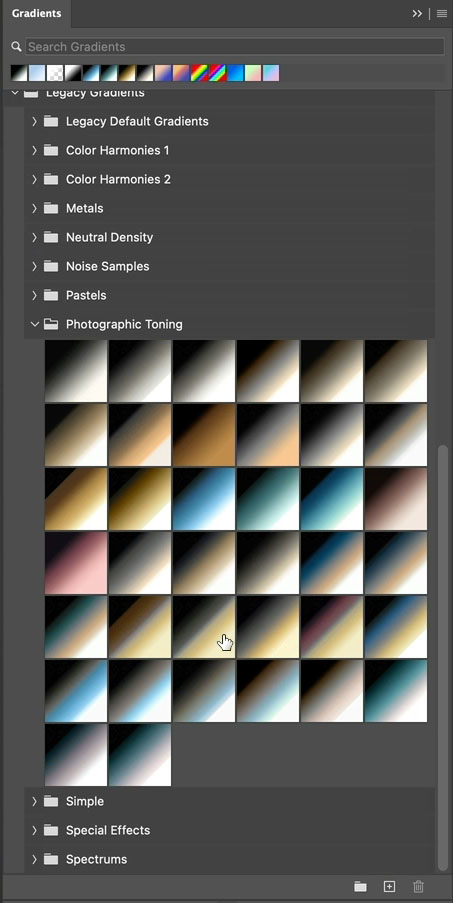Open the Gradients panel hamburger menu
The image size is (453, 903).
441,14
